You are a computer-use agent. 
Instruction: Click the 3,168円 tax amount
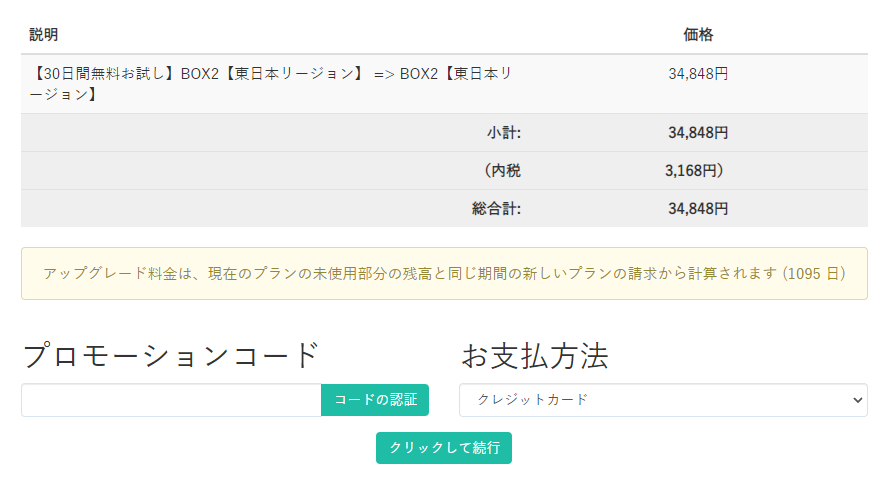[x=694, y=171]
